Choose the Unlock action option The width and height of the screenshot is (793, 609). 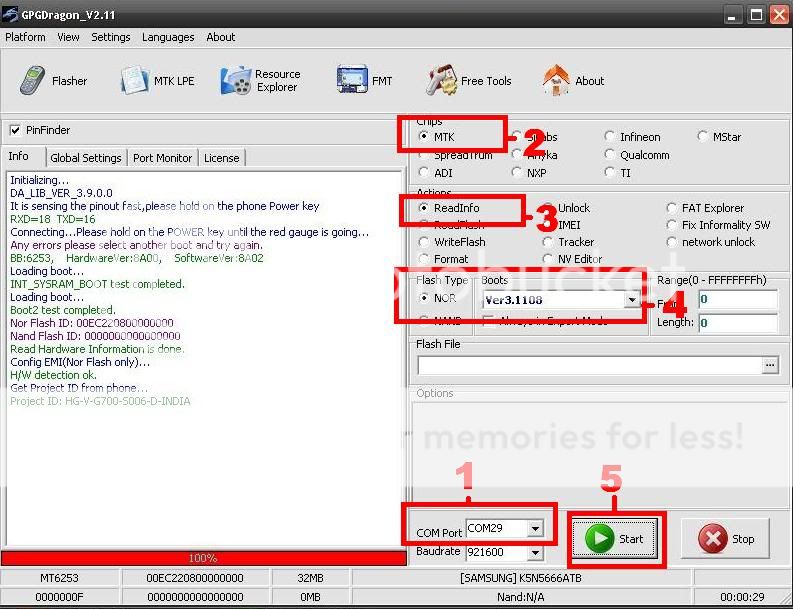point(548,208)
